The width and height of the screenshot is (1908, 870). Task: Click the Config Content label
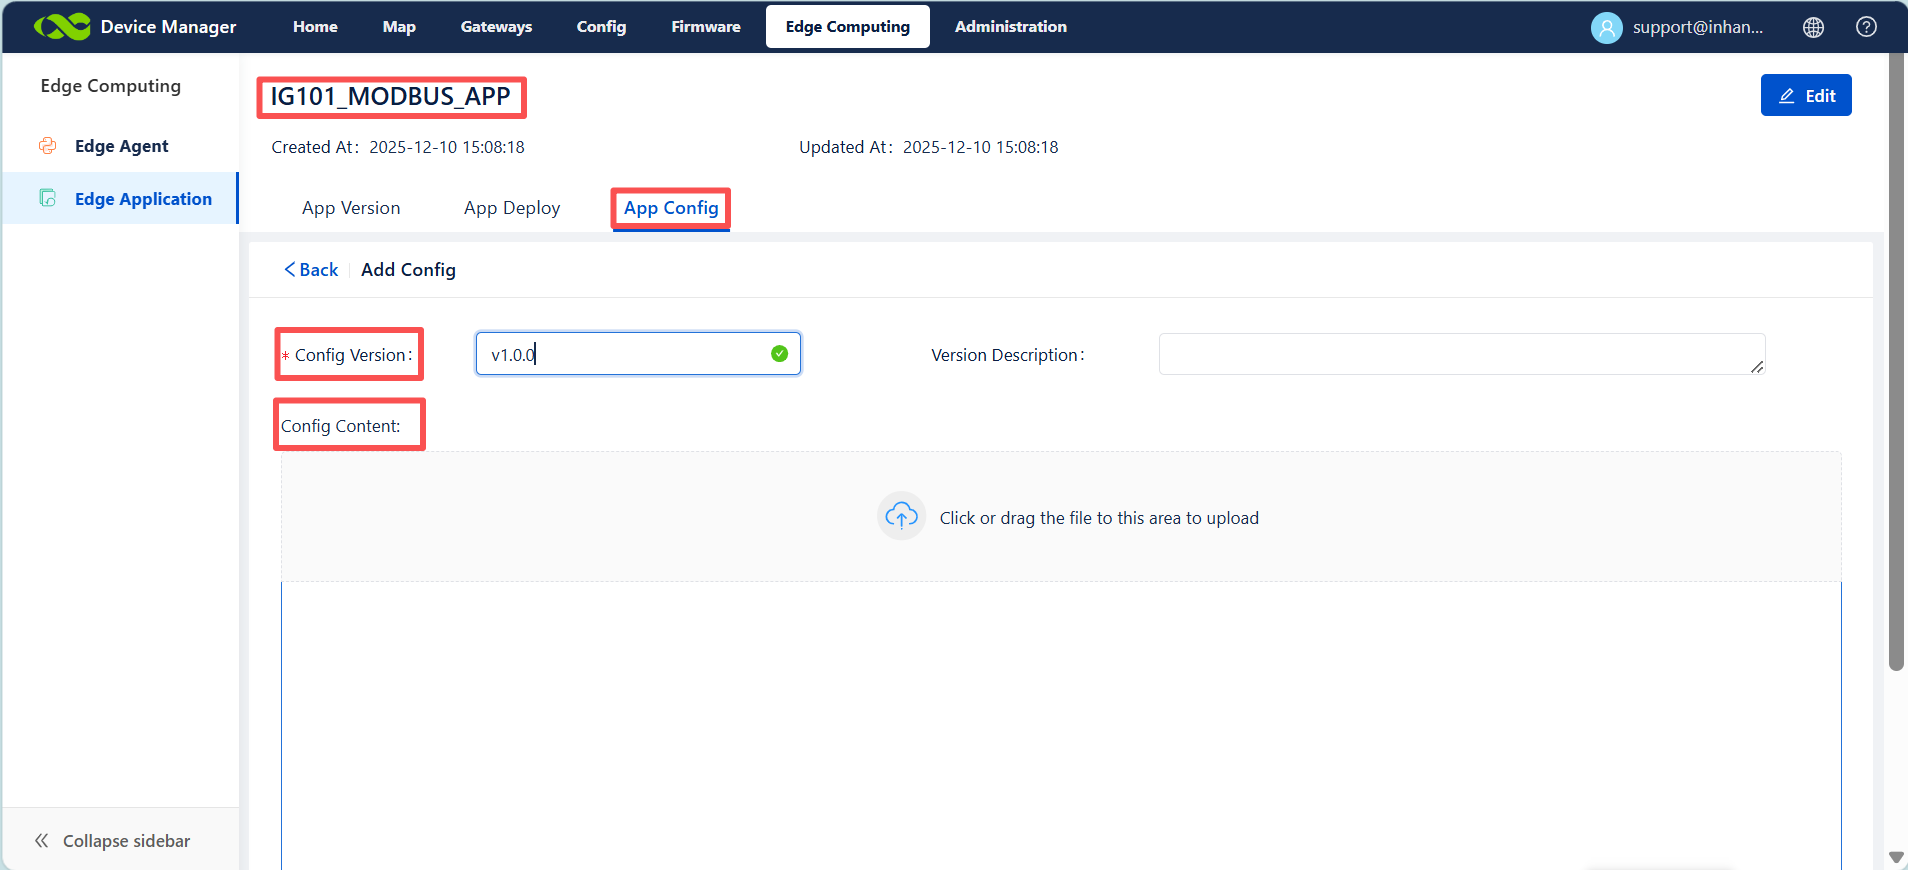coord(341,426)
